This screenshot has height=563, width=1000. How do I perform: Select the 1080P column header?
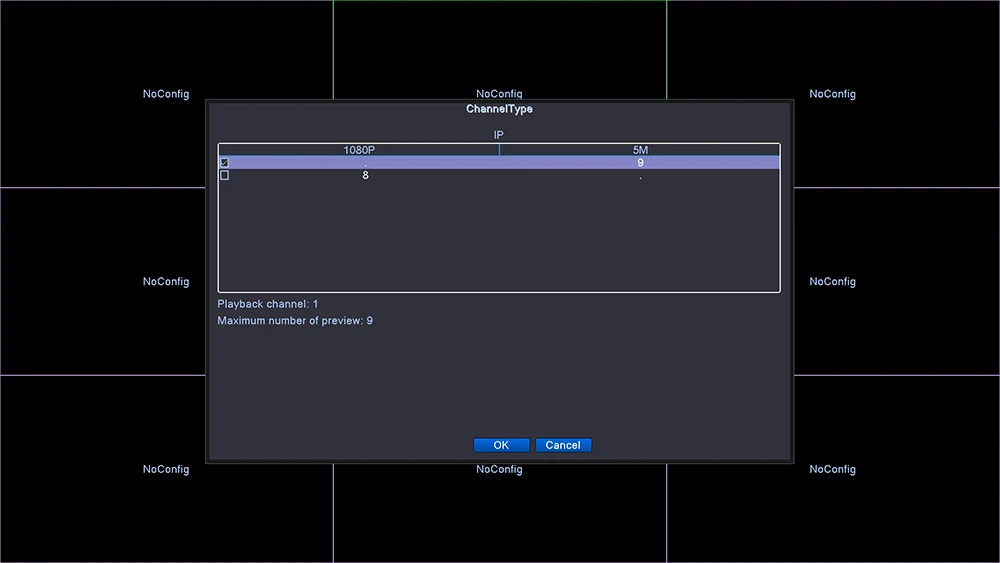click(x=359, y=150)
